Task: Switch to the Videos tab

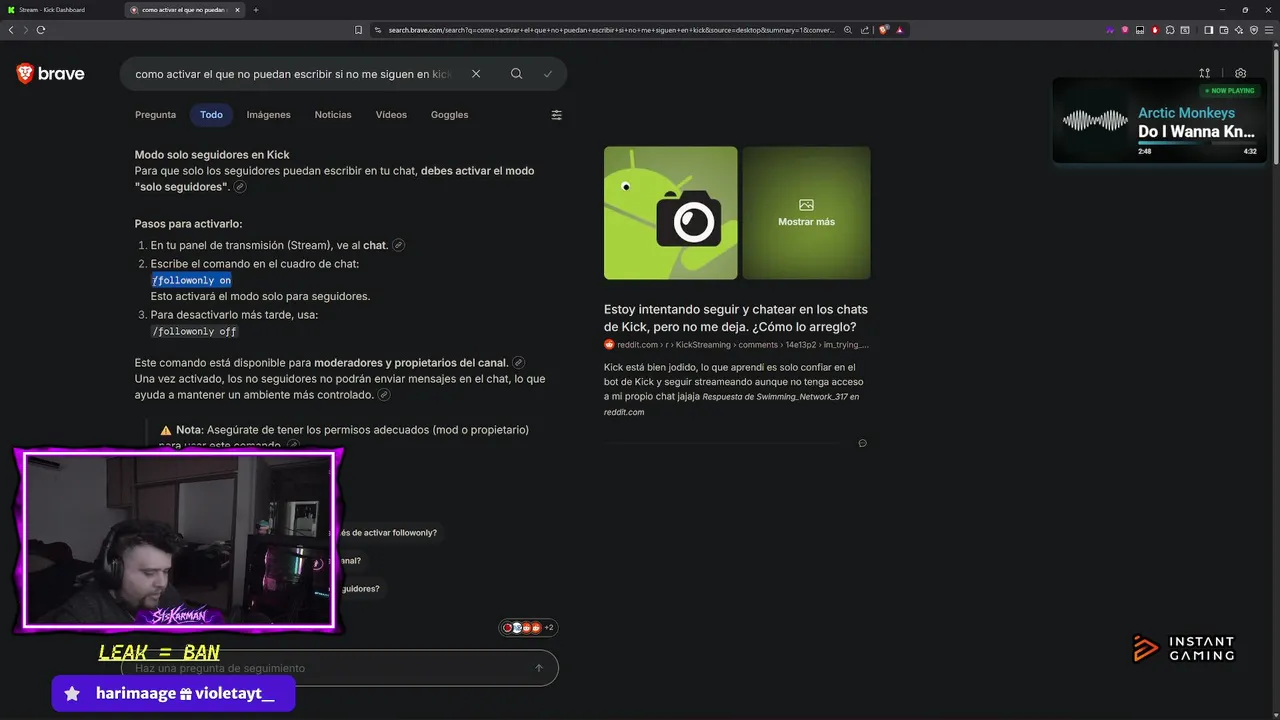Action: pos(391,115)
